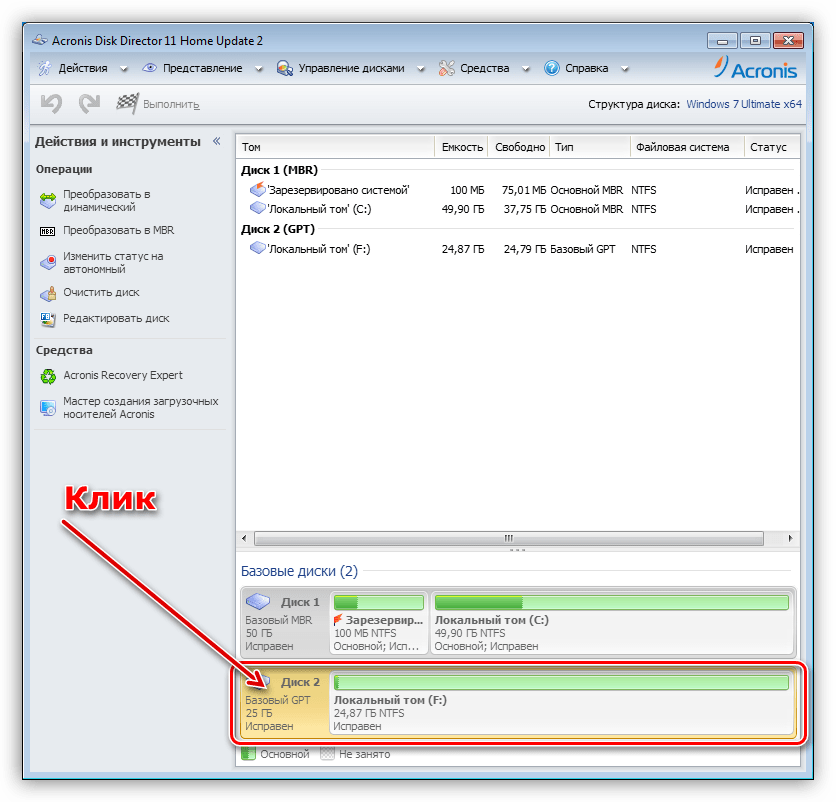The height and width of the screenshot is (802, 836).
Task: Click the Действия menu running-man icon
Action: click(x=45, y=68)
